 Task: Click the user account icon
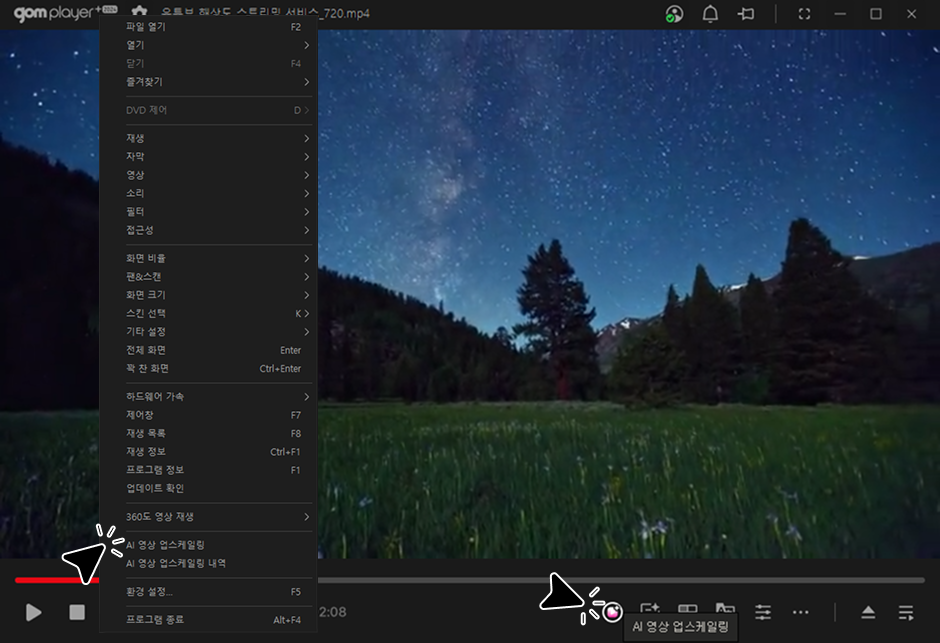(x=675, y=14)
